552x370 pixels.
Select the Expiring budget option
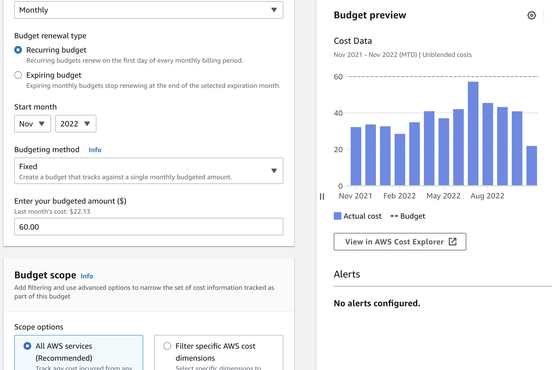pos(18,75)
